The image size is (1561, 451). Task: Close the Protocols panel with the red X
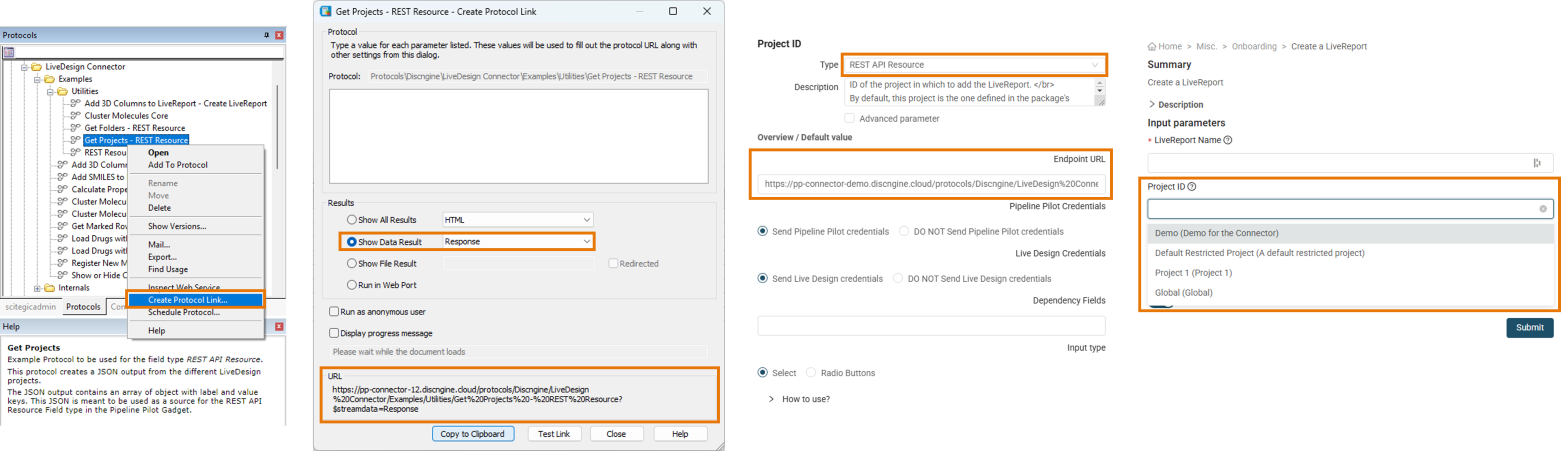coord(279,35)
